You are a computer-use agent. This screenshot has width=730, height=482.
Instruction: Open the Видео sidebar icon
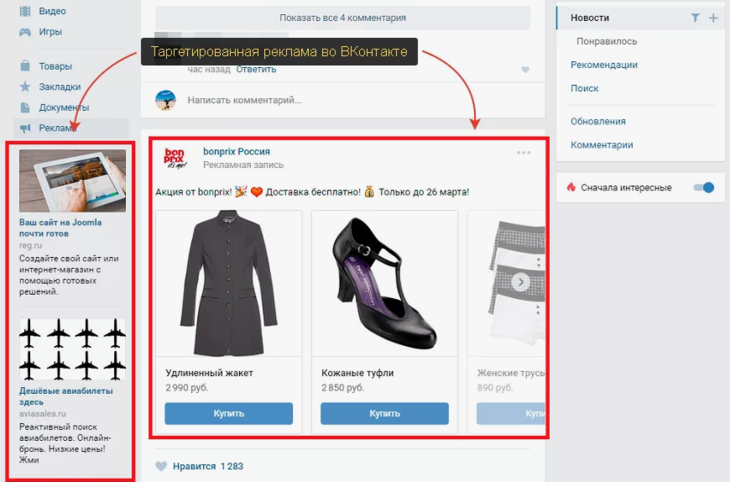(25, 11)
